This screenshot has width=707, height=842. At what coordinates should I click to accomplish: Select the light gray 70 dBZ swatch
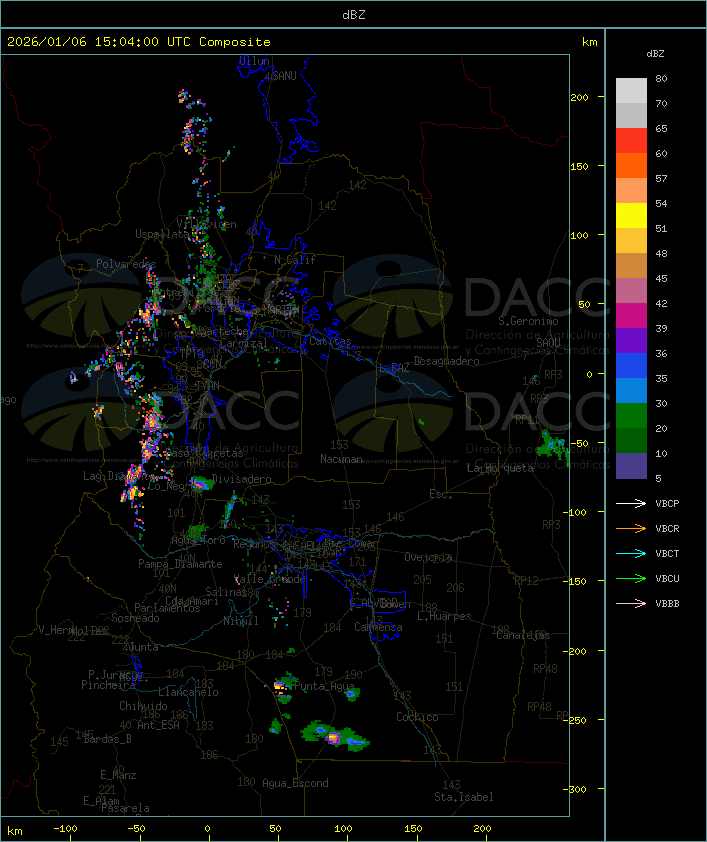[631, 91]
